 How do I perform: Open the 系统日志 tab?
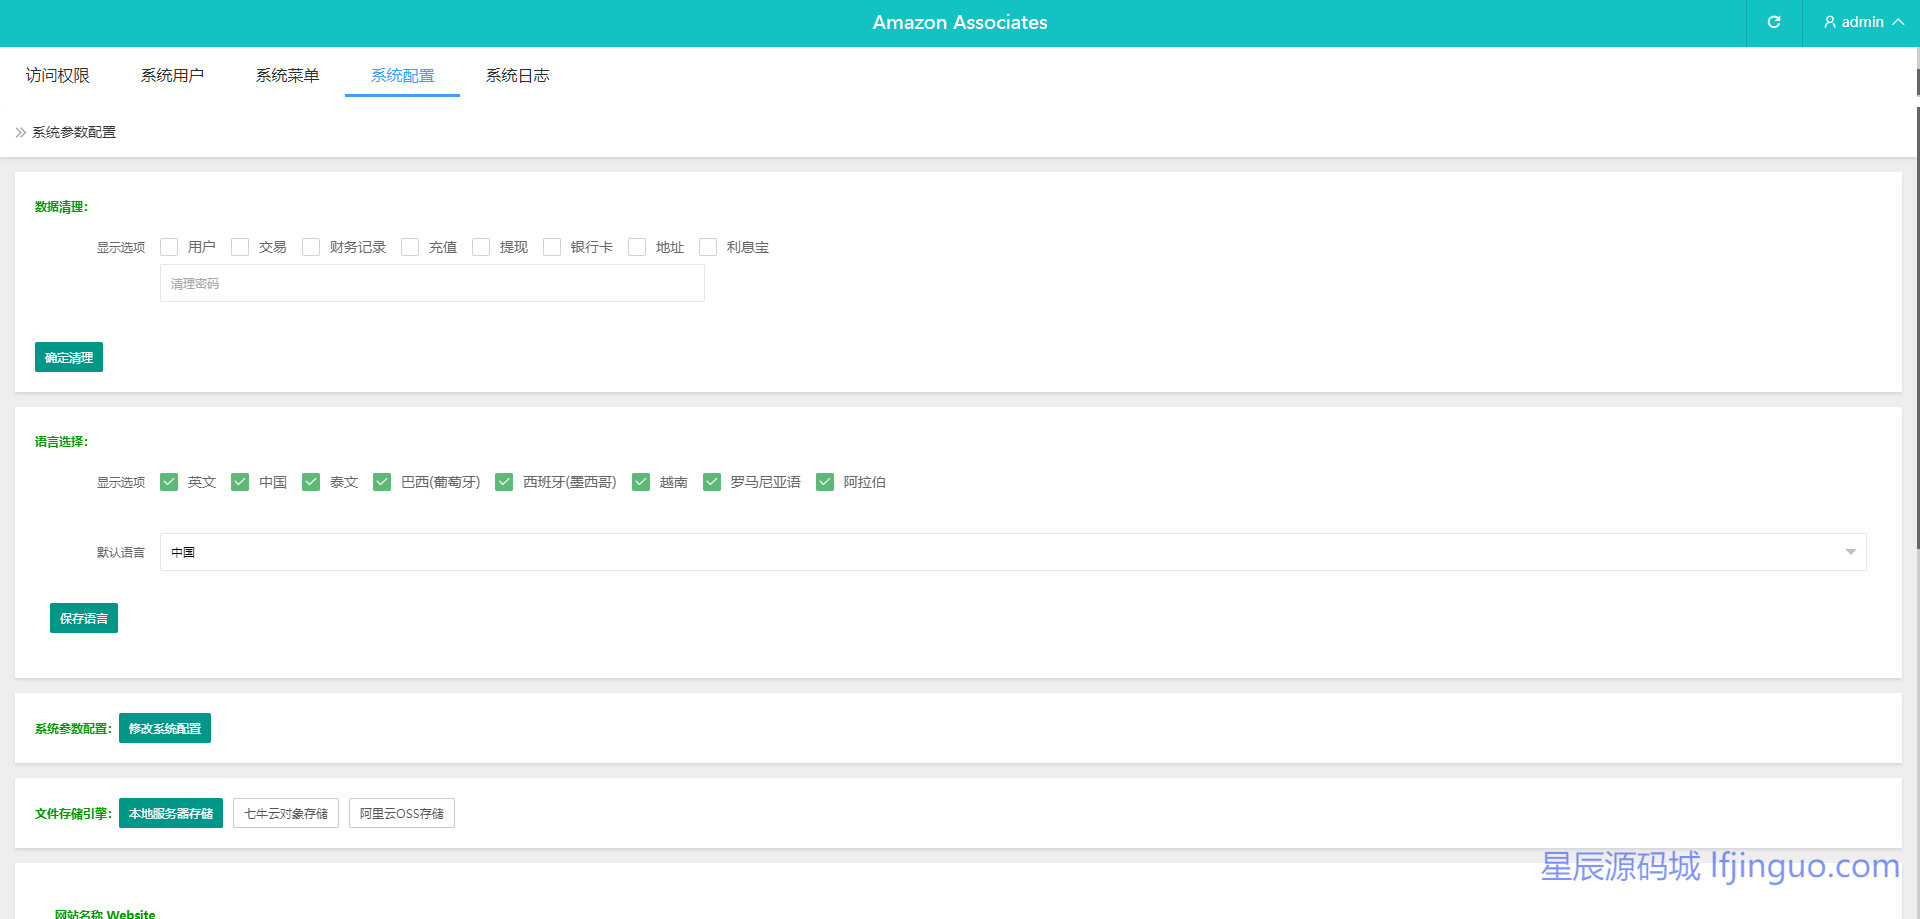click(x=517, y=76)
